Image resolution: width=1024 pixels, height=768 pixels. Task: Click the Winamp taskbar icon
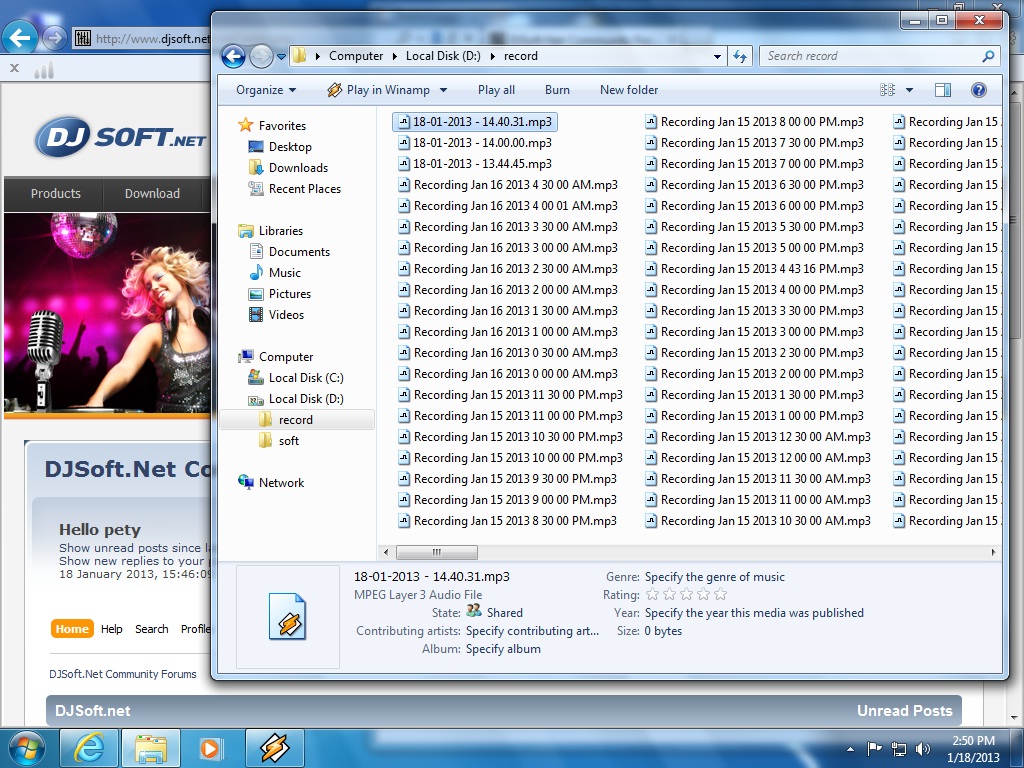[x=275, y=748]
